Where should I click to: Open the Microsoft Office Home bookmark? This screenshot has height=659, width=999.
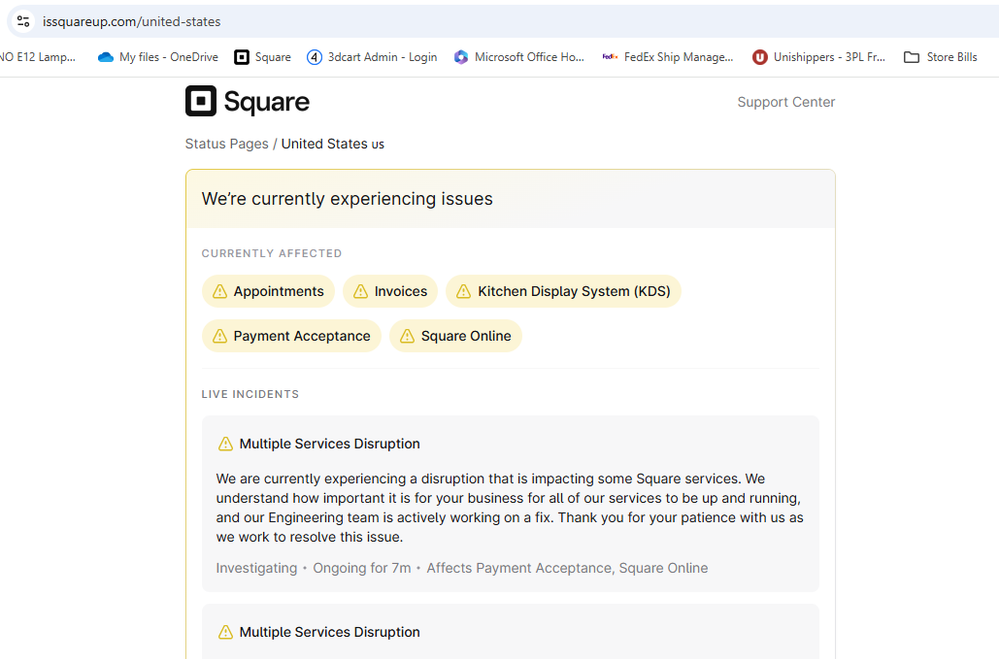click(519, 57)
